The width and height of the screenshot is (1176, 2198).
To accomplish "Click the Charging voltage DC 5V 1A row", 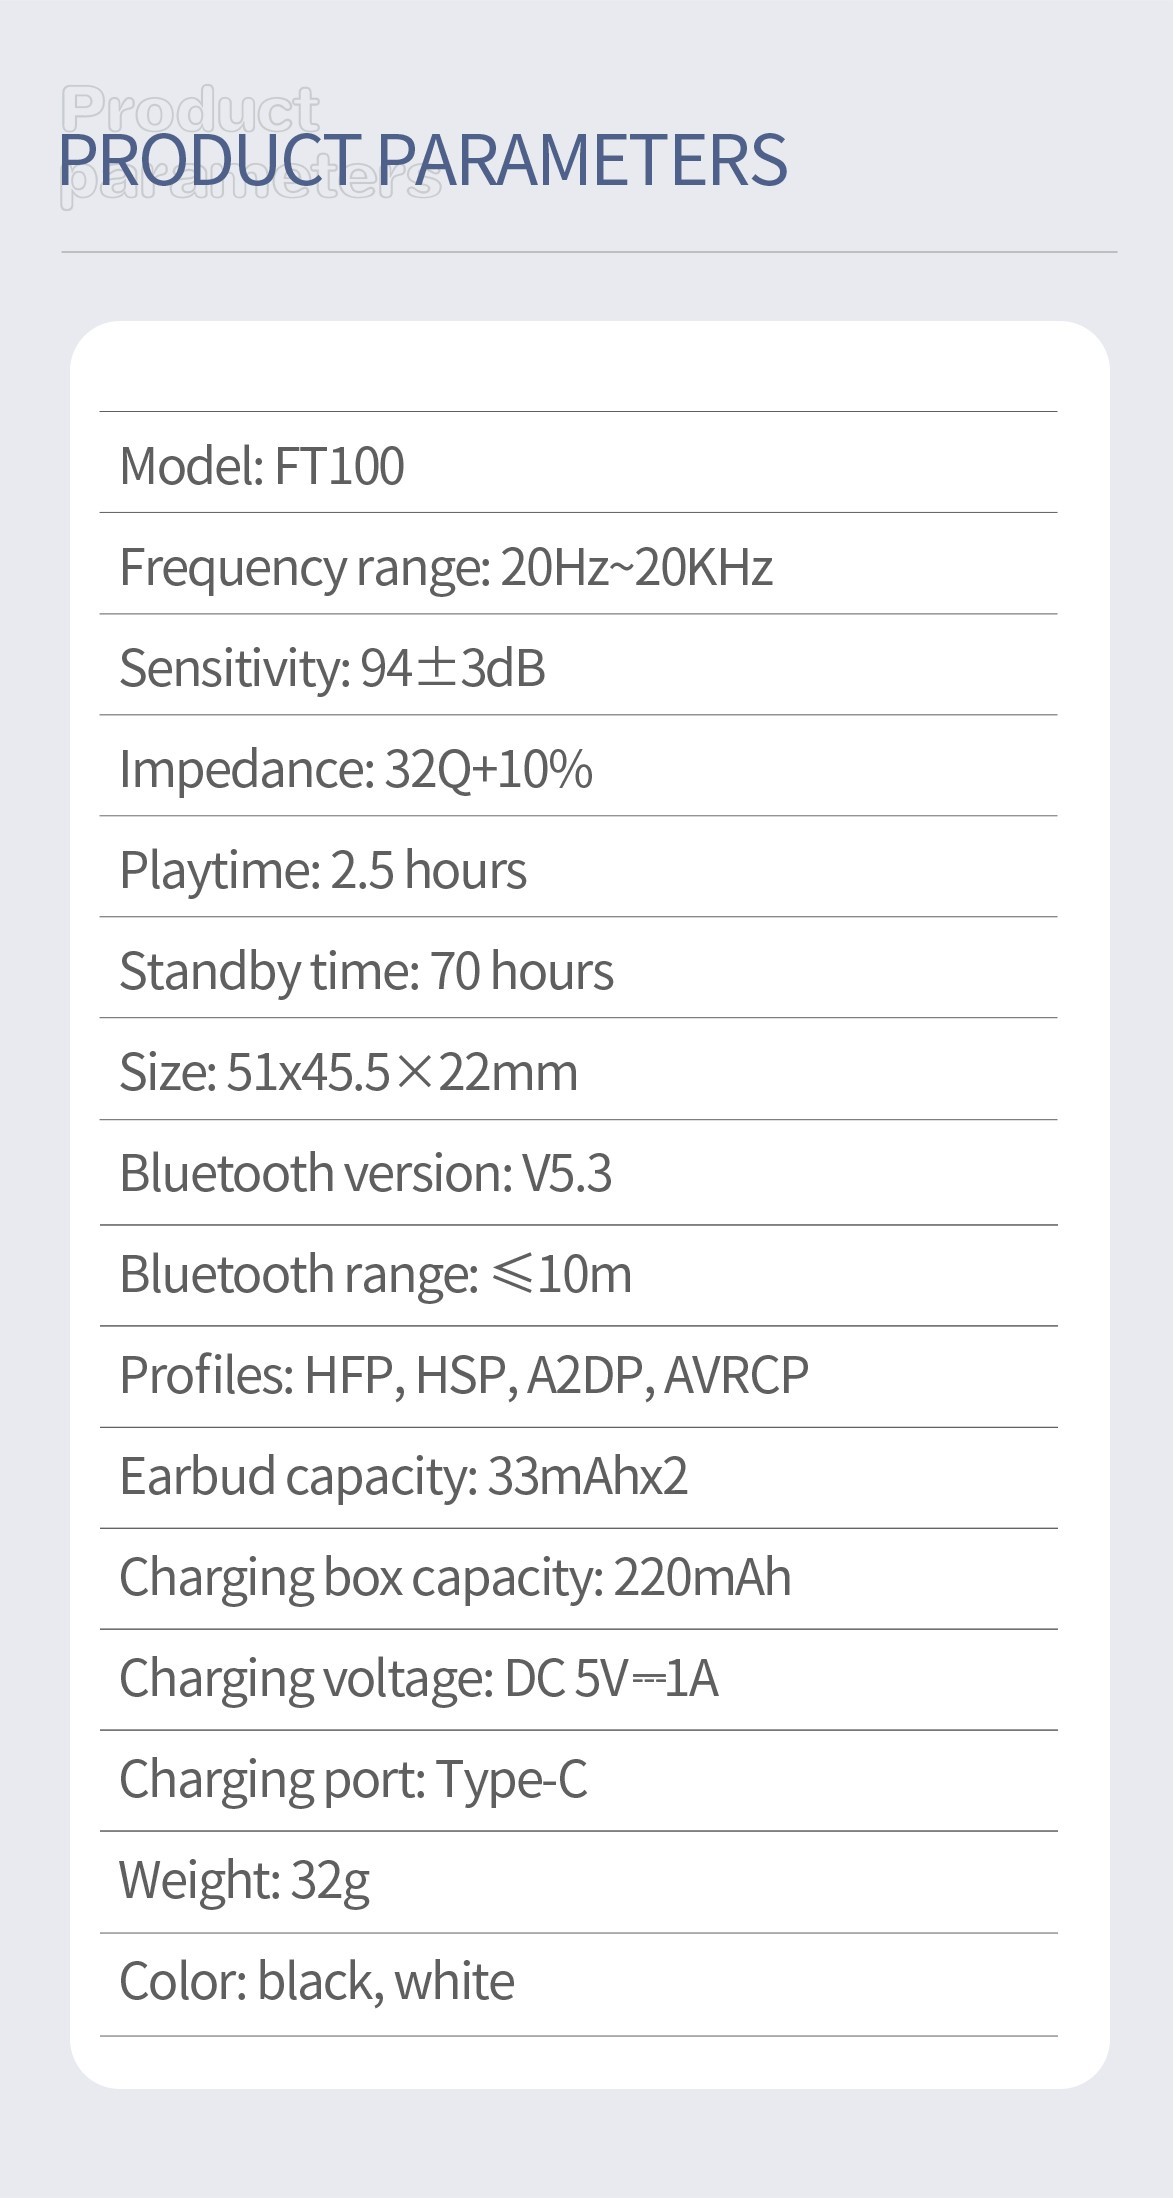I will point(419,1678).
